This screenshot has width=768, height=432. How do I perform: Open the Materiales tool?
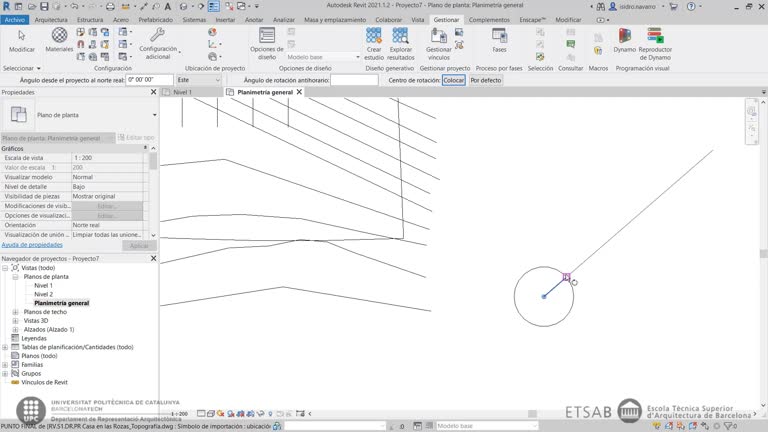click(59, 40)
